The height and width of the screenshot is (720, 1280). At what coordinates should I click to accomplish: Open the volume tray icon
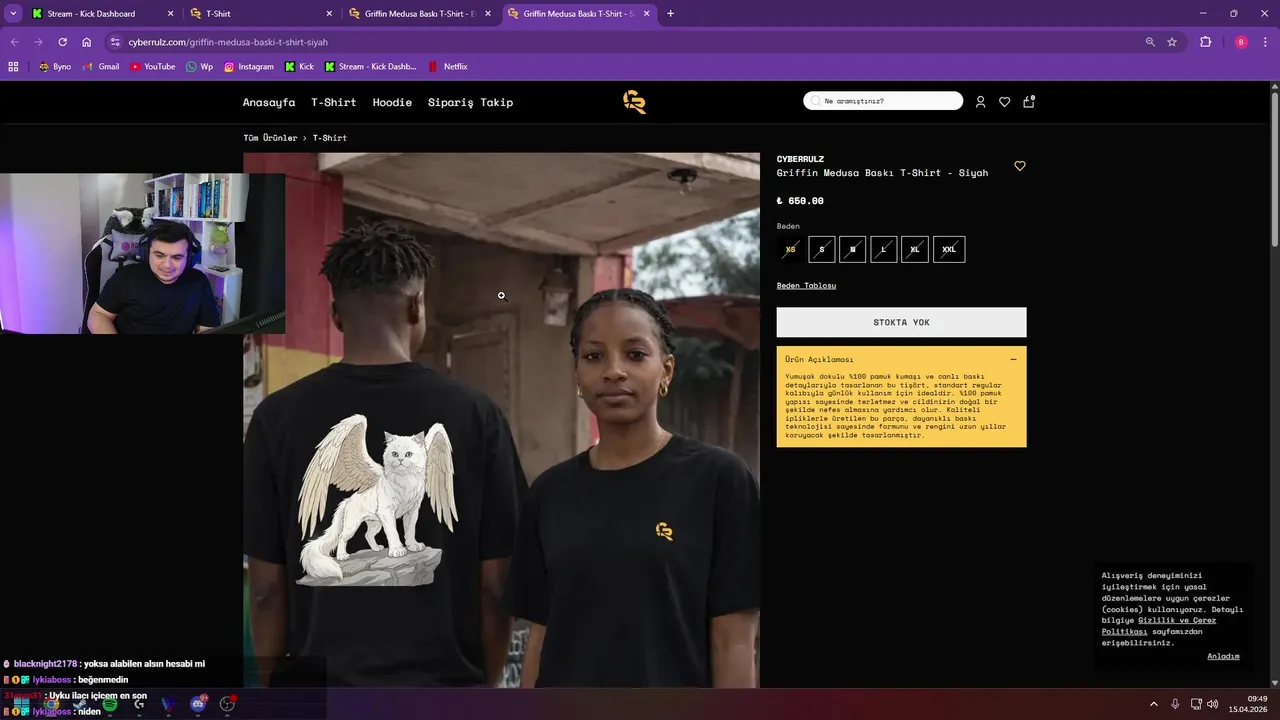[x=1212, y=704]
